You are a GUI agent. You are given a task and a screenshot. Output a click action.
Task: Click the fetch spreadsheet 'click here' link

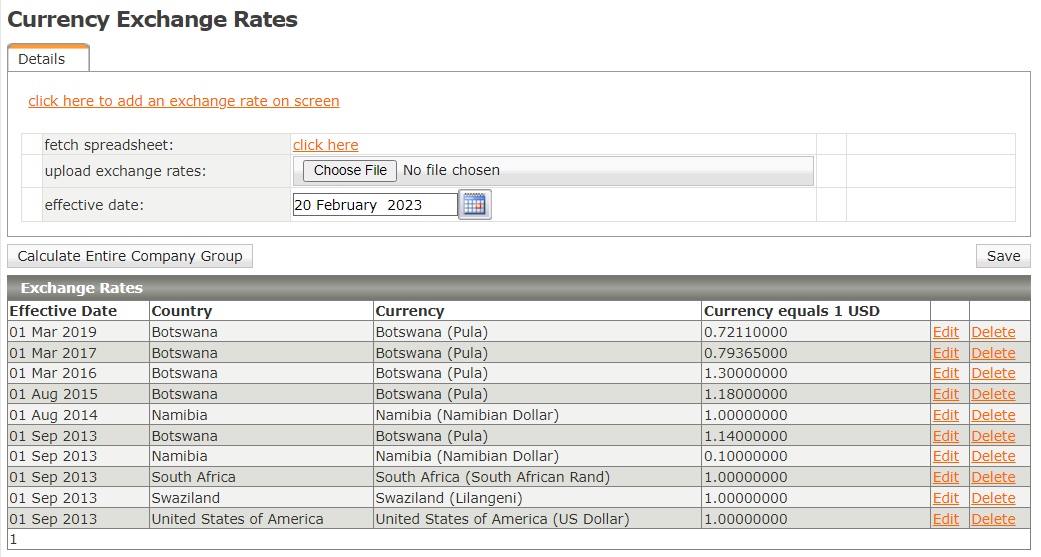pos(326,145)
